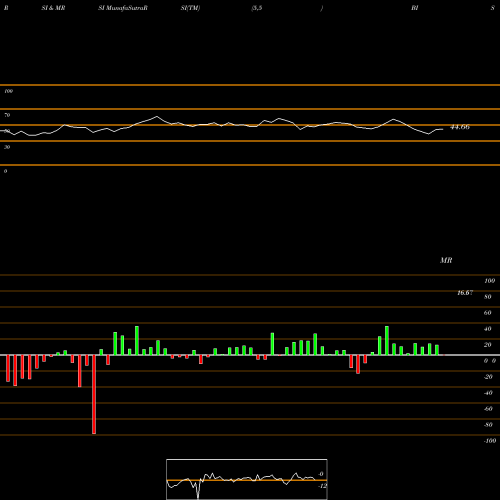The height and width of the screenshot is (500, 500).
Task: Click the '60' label on the MR axis
Action: [x=488, y=313]
